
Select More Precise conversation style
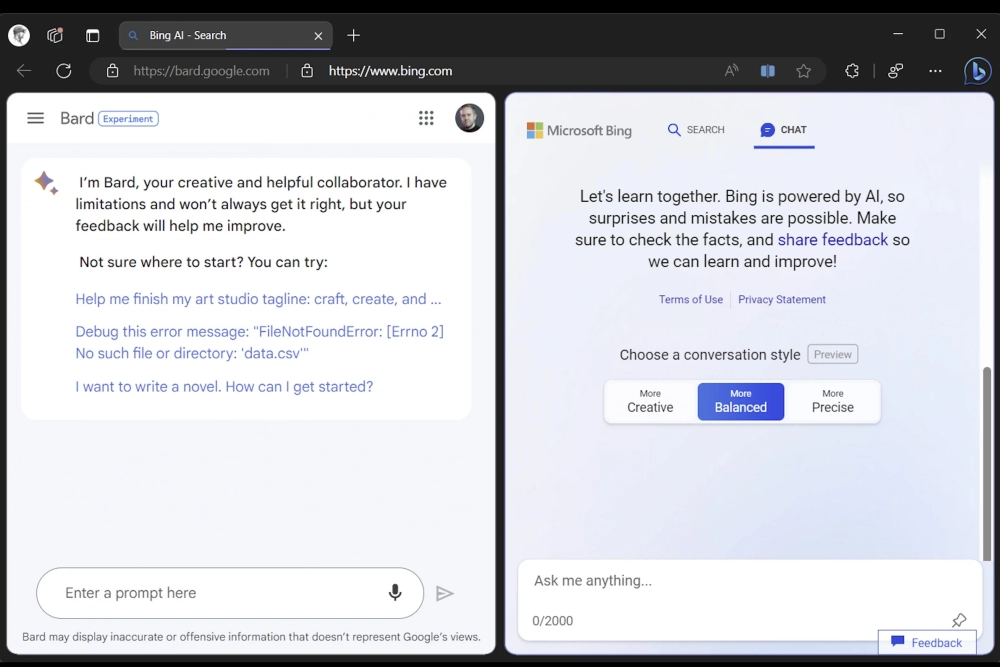[x=832, y=401]
